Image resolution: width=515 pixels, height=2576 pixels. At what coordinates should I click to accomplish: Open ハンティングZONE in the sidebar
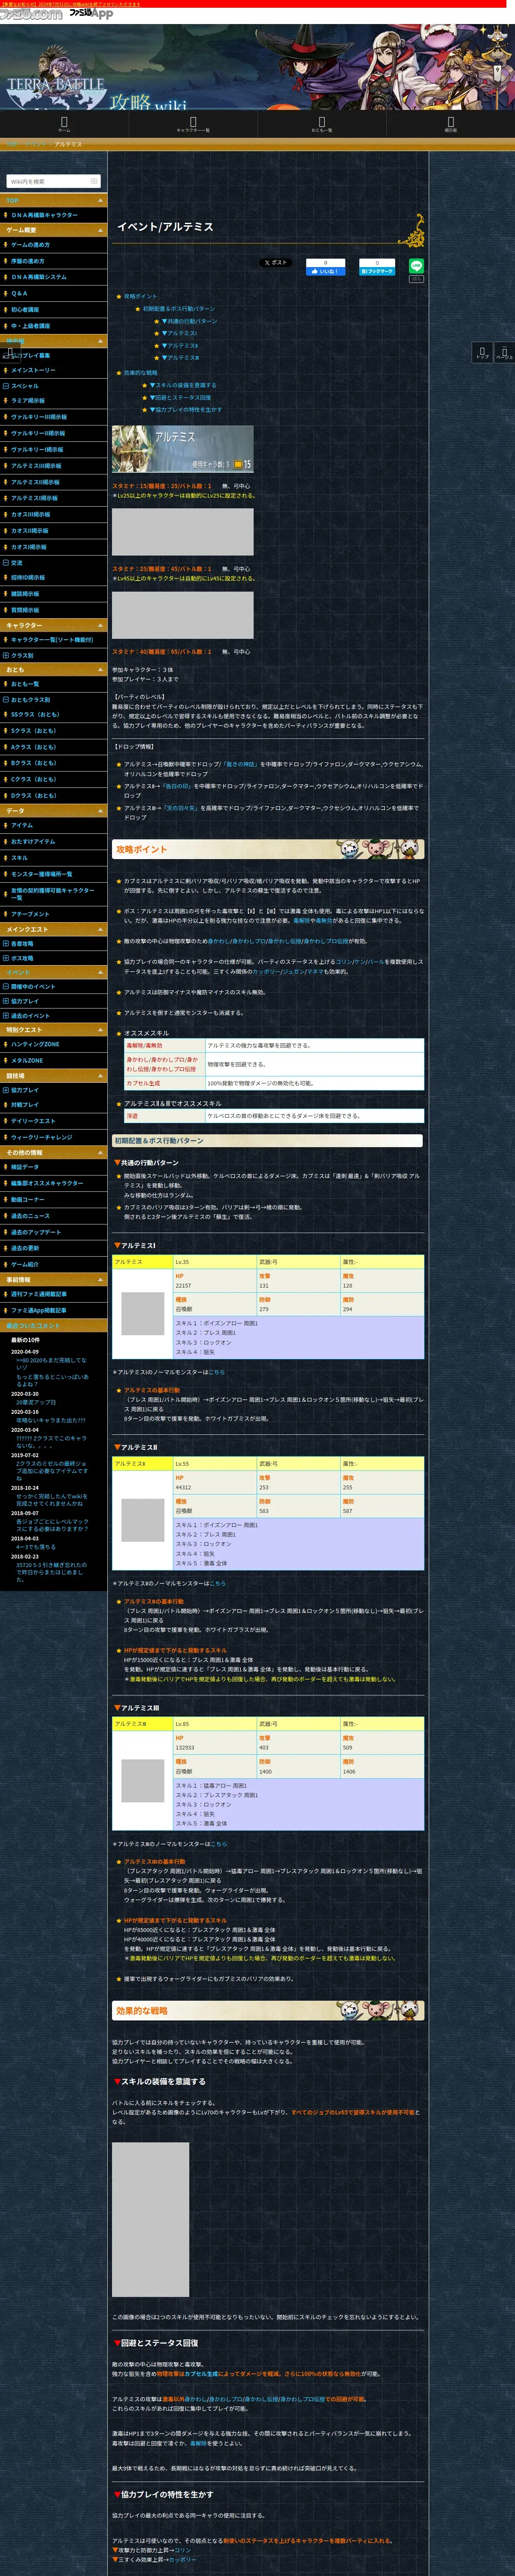coord(35,1044)
